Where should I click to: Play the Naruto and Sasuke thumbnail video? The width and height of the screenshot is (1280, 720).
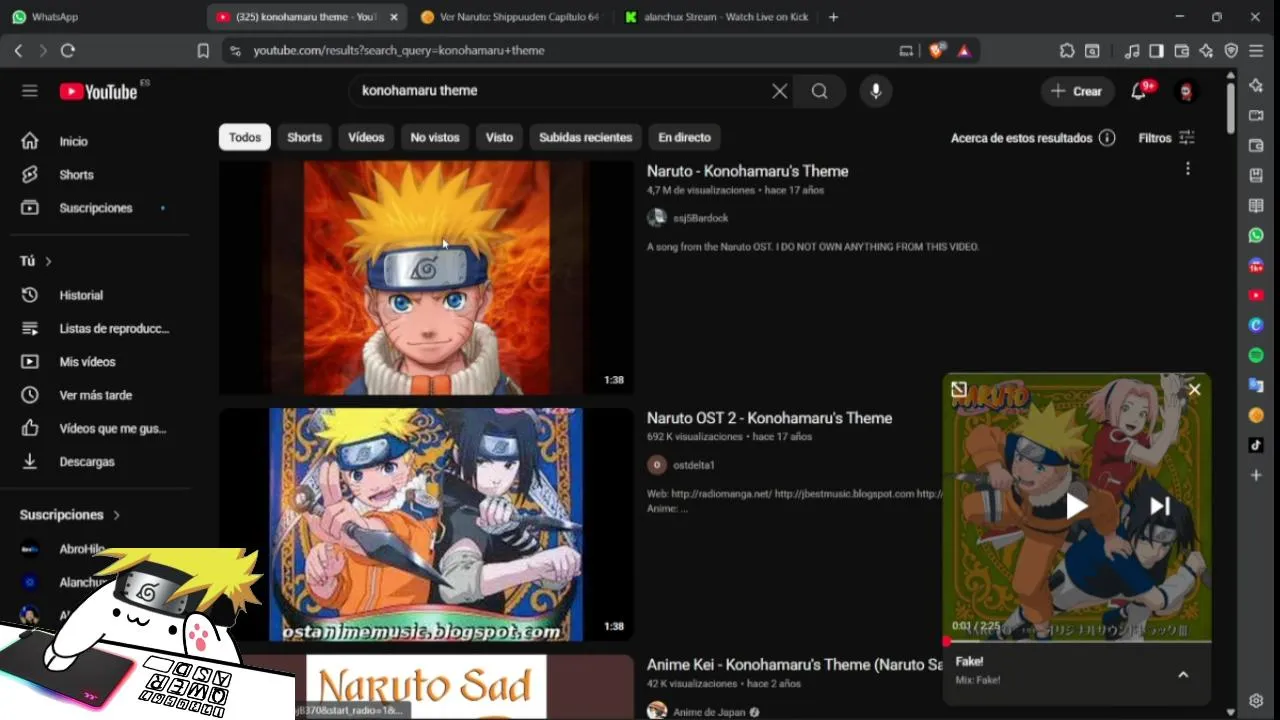pos(426,525)
